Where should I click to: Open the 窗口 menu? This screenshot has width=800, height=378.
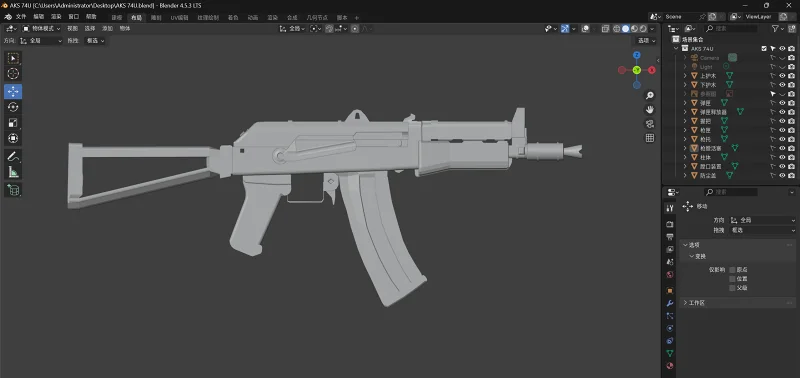click(x=73, y=17)
